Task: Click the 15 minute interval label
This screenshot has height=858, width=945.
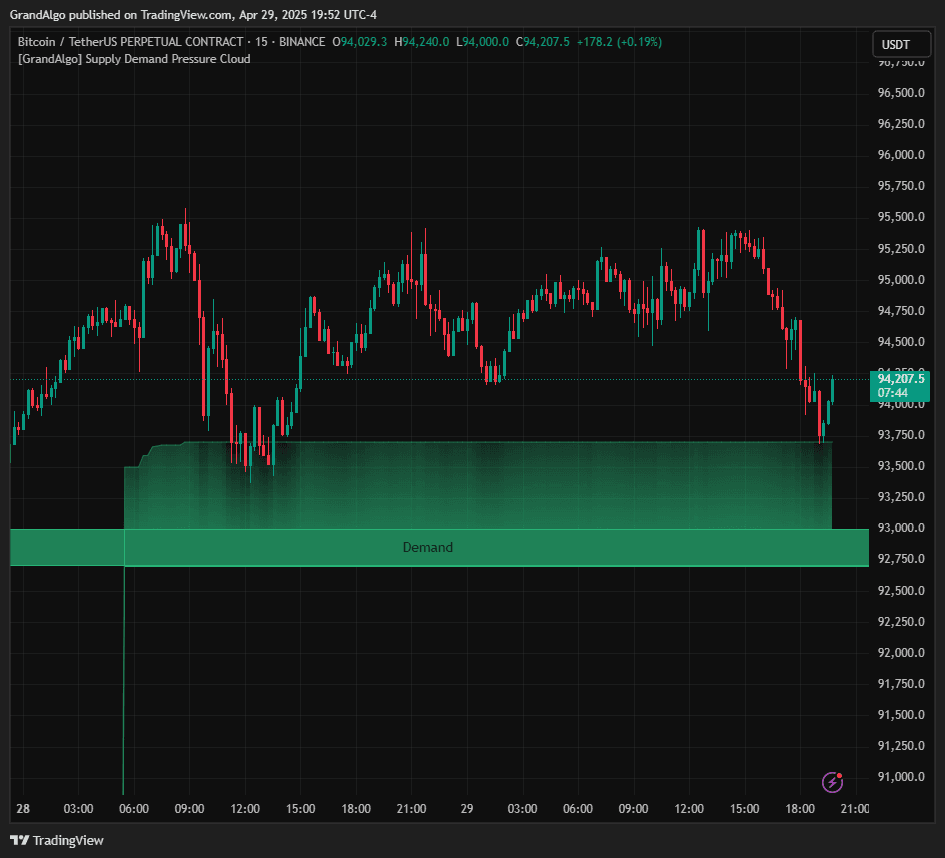Action: point(262,42)
